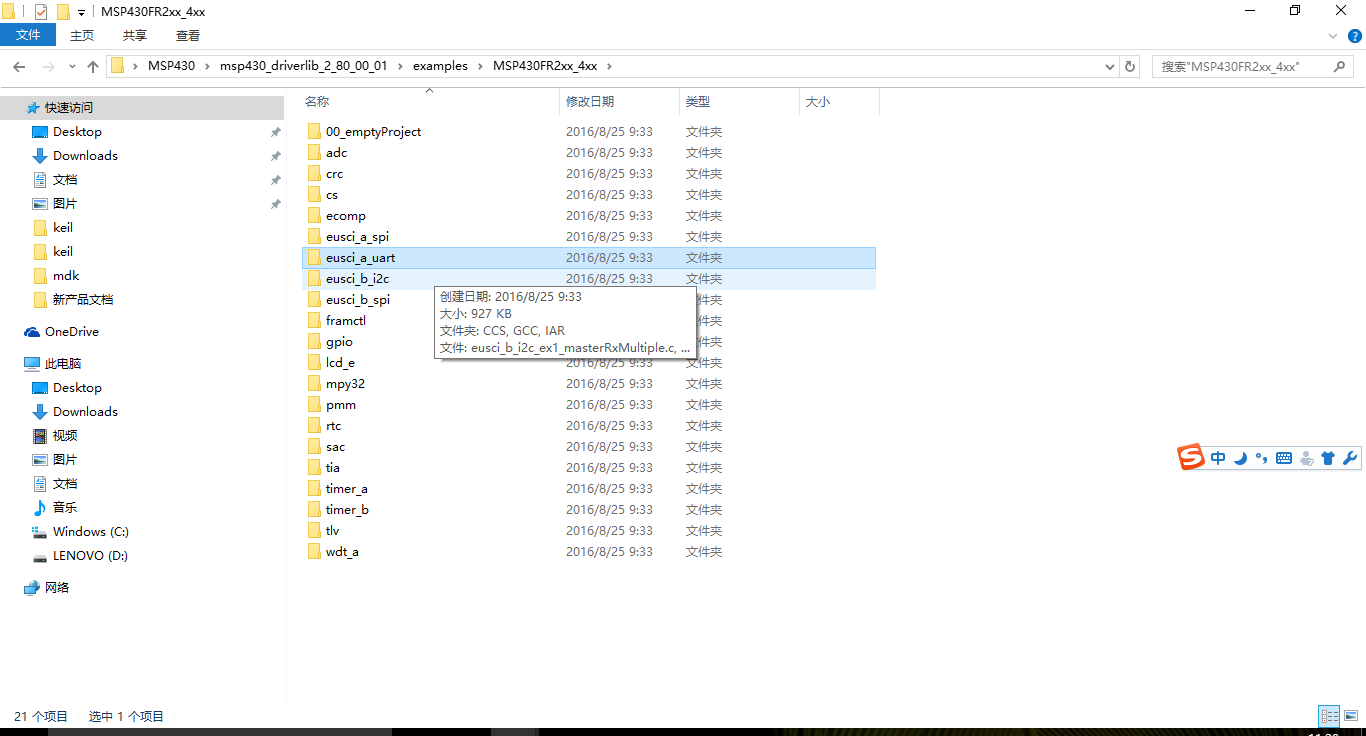Open recent locations dropdown arrow
1366x736 pixels.
click(x=72, y=66)
